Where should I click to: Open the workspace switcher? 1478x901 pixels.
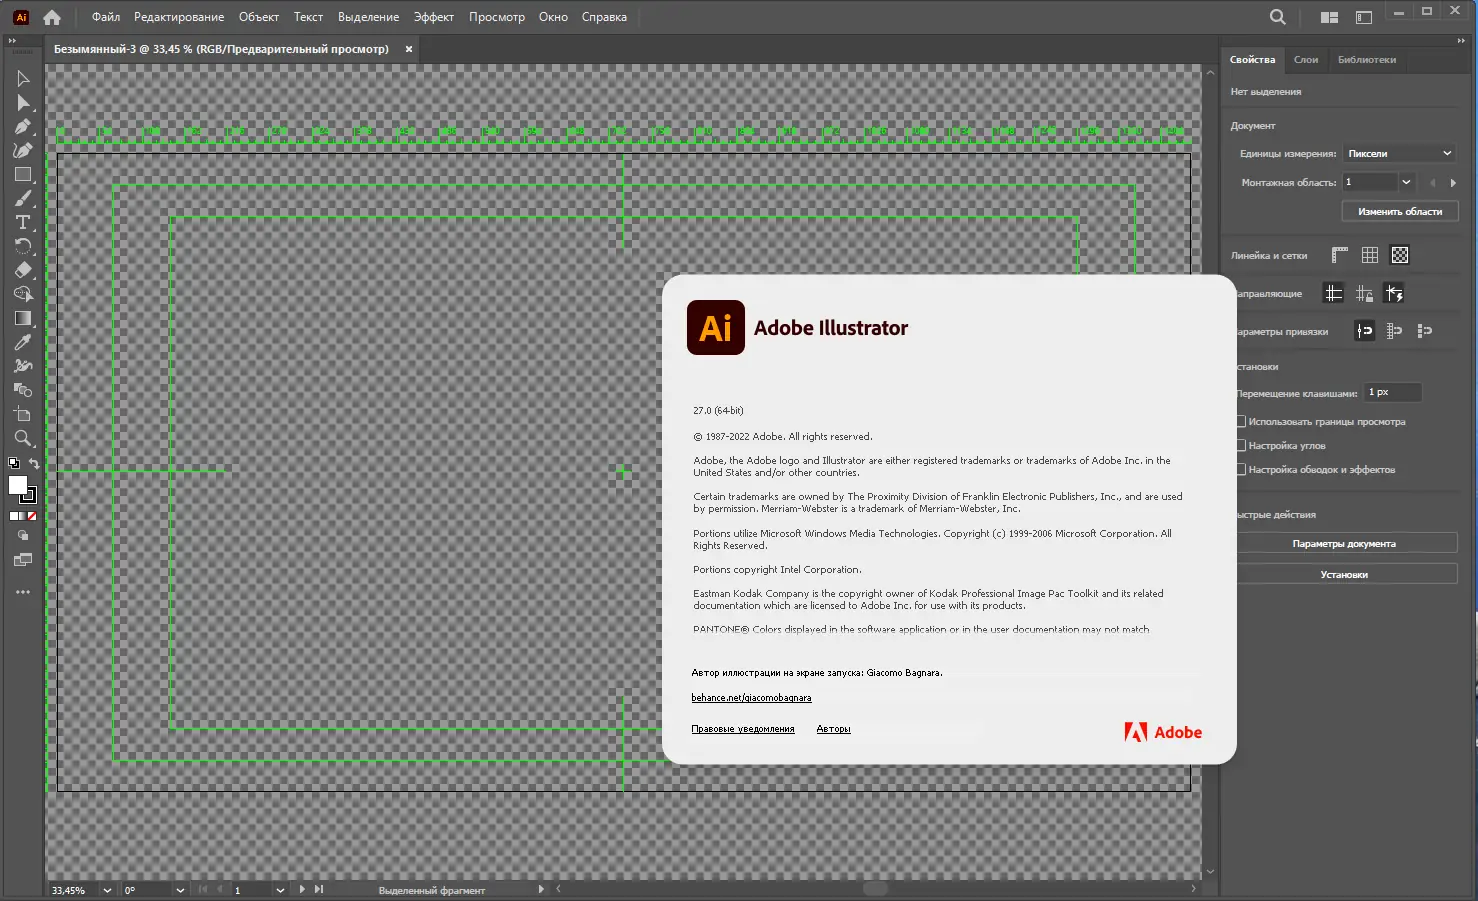(x=1363, y=17)
